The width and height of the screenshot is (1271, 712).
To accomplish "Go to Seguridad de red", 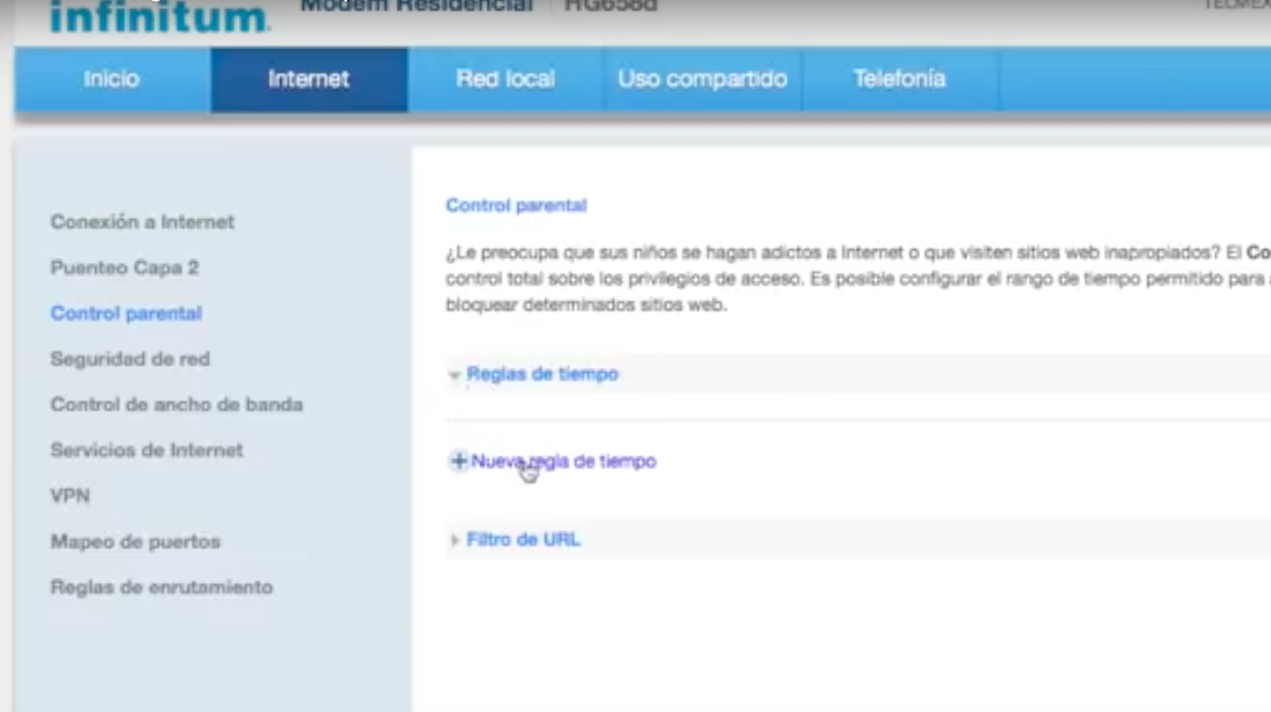I will click(130, 359).
